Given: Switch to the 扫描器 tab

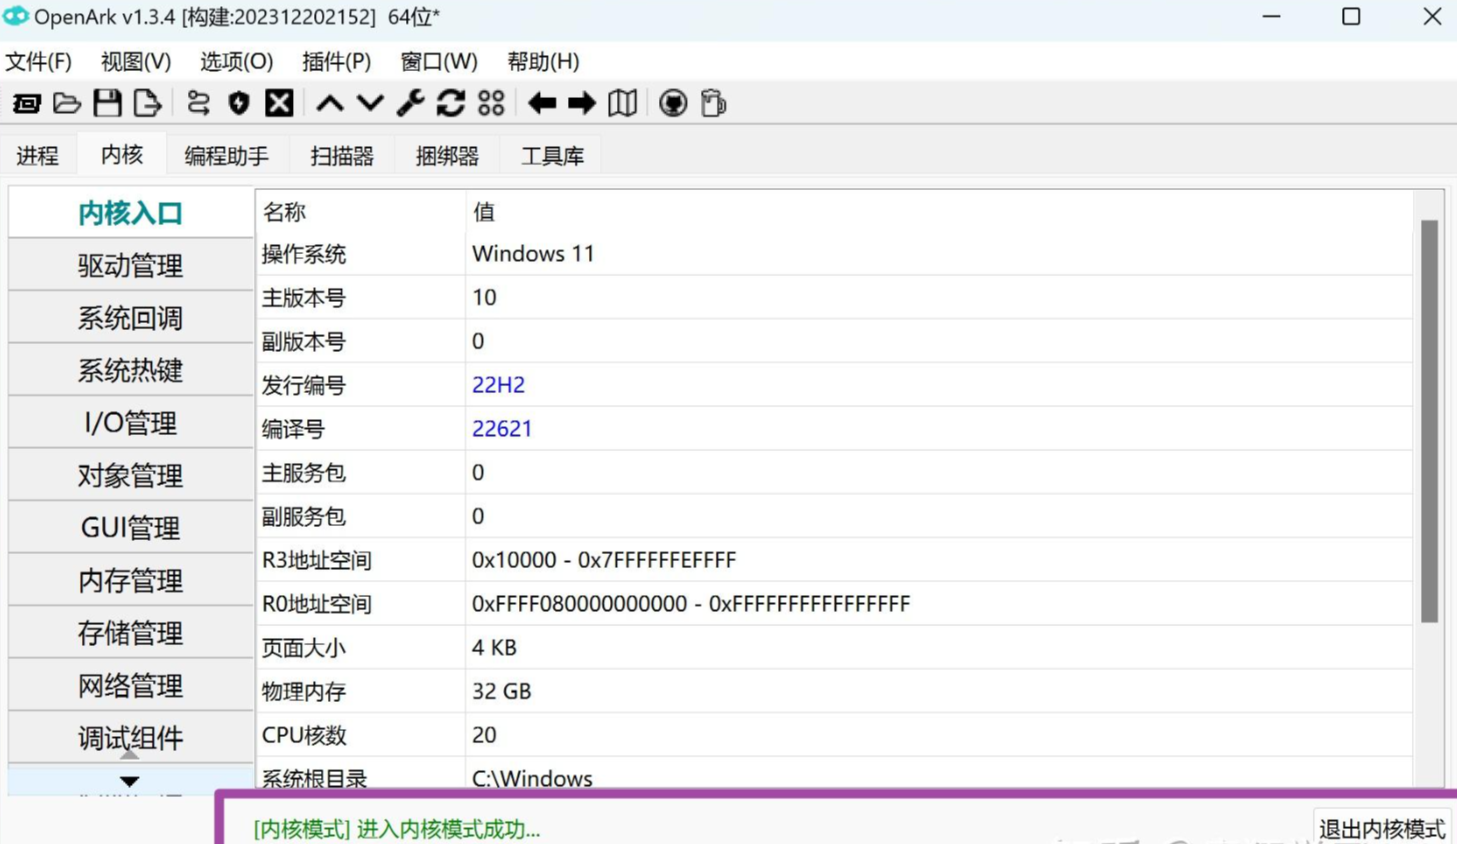Looking at the screenshot, I should [341, 156].
